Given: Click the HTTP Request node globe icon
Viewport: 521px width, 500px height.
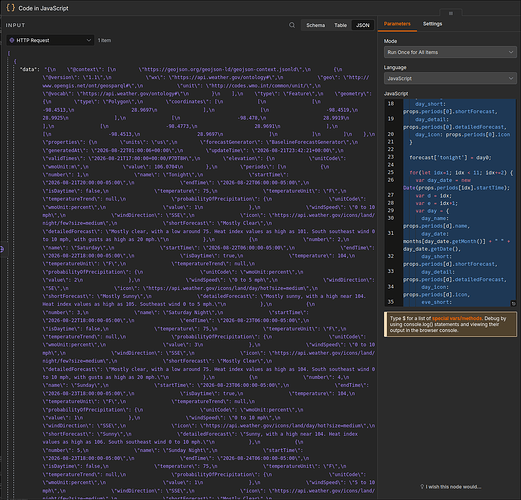Looking at the screenshot, I should (x=12, y=40).
